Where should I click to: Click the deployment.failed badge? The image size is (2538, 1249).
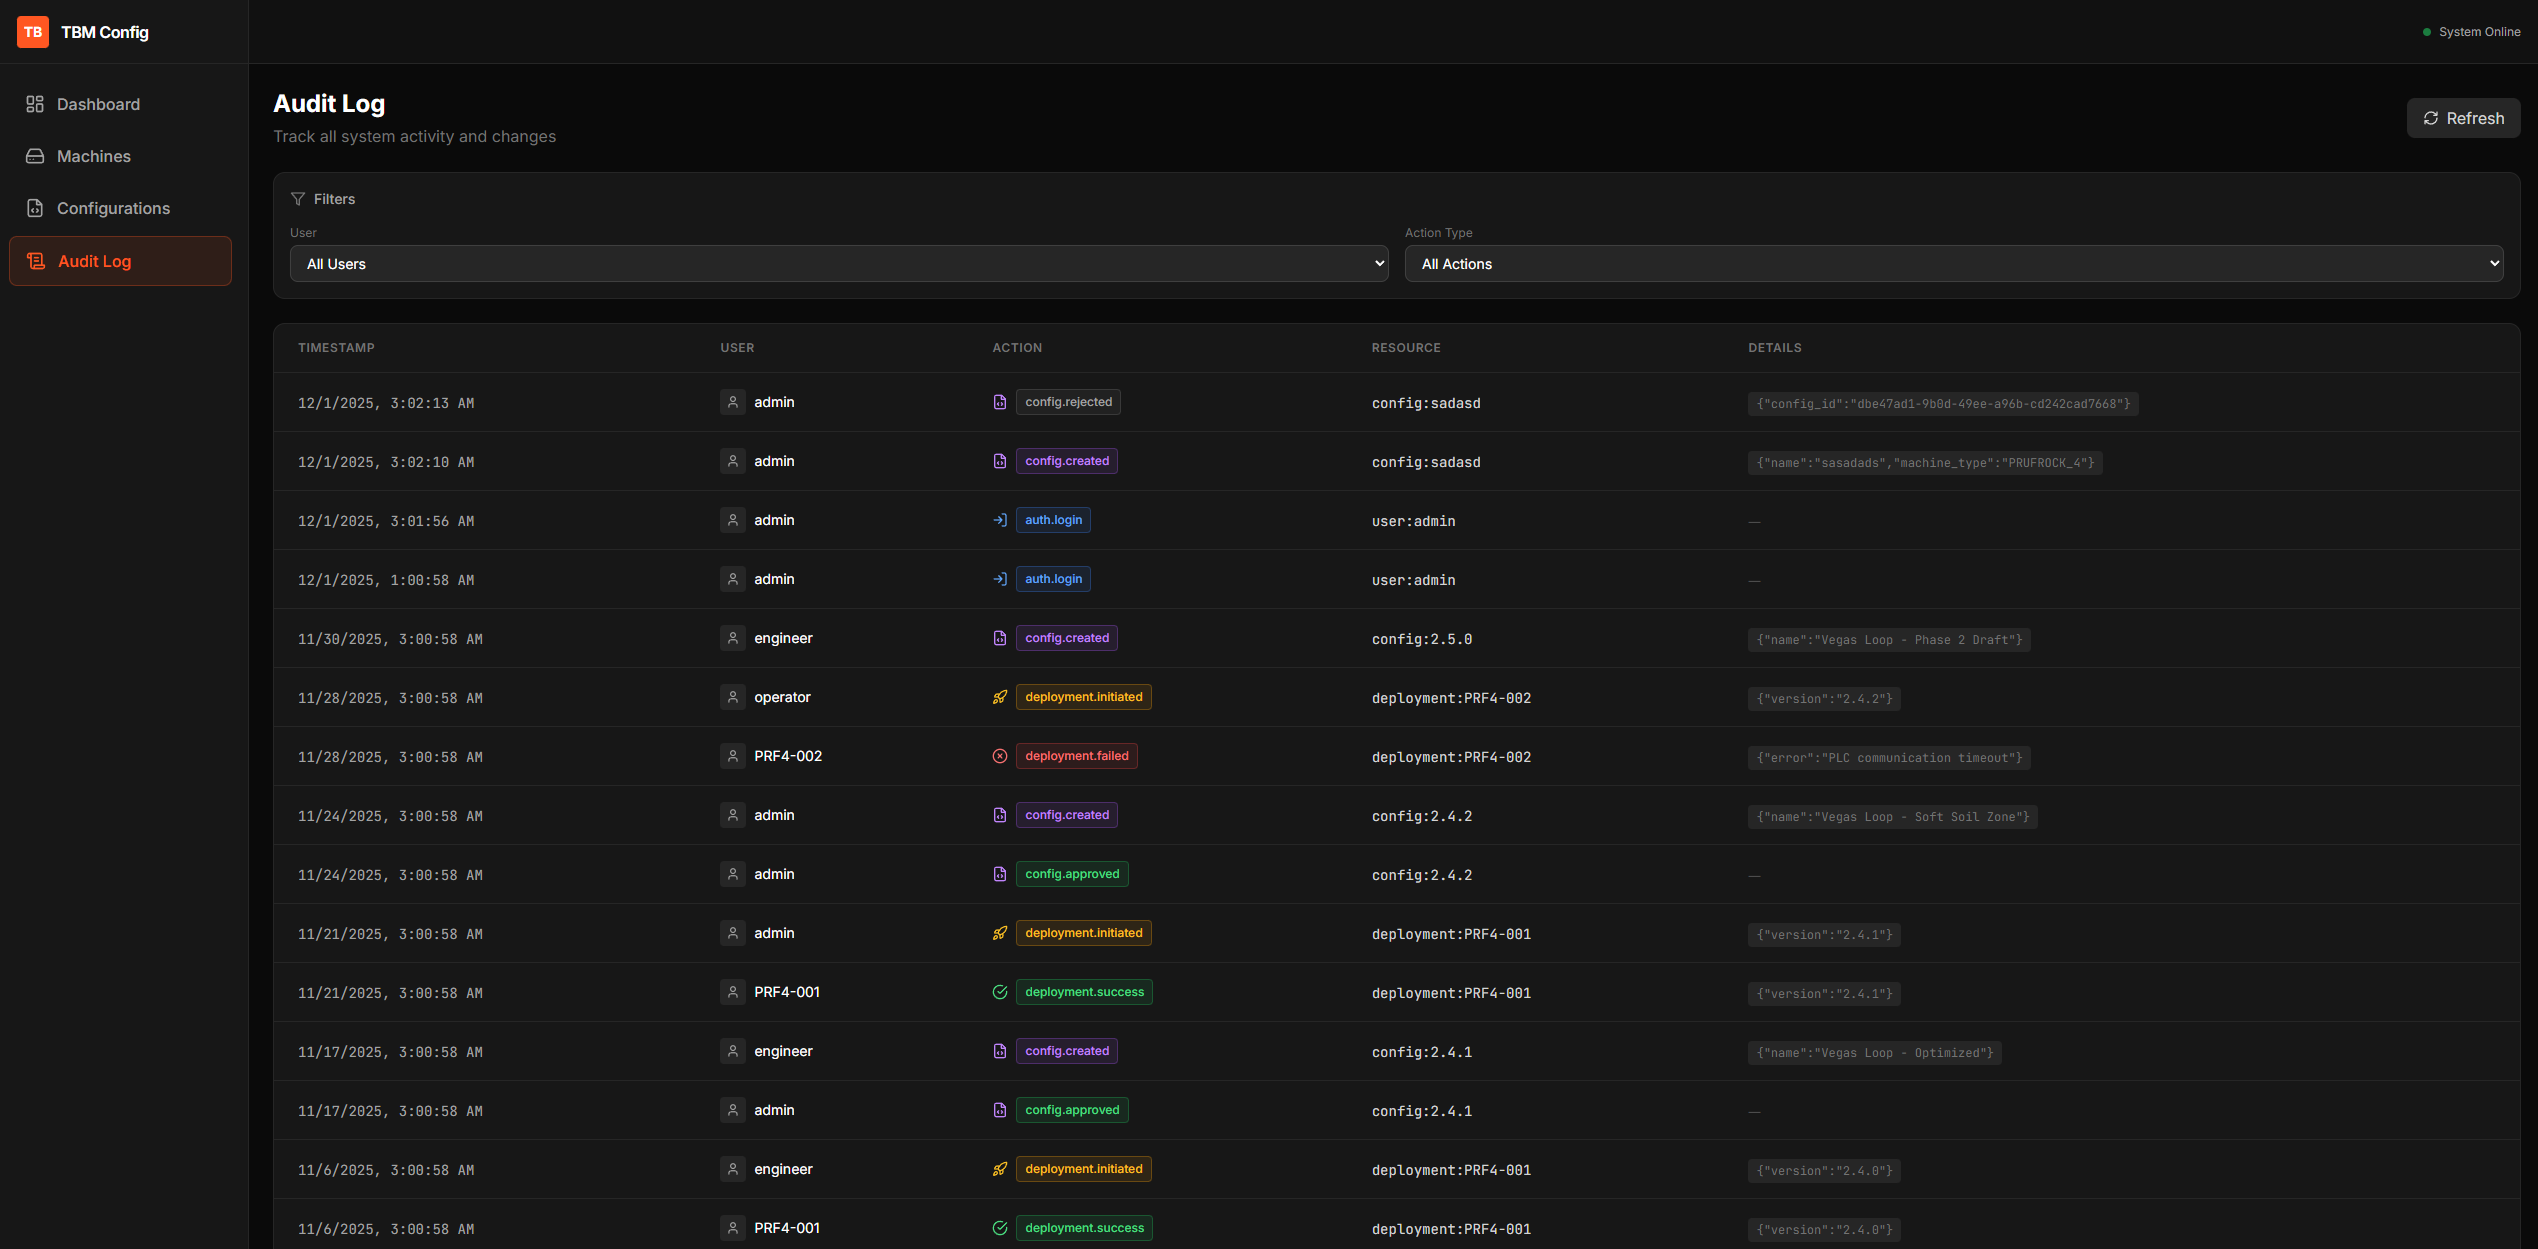point(1077,756)
